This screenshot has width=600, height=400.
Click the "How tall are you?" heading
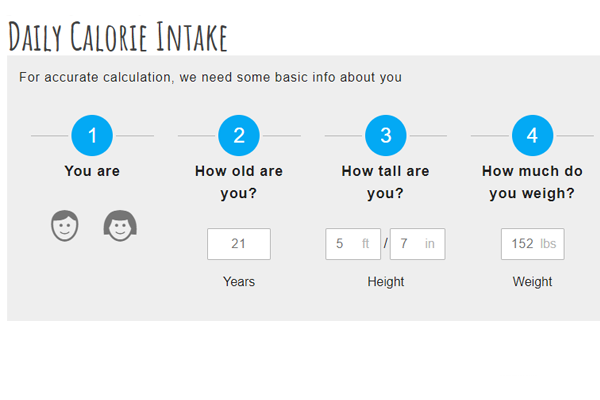point(386,182)
